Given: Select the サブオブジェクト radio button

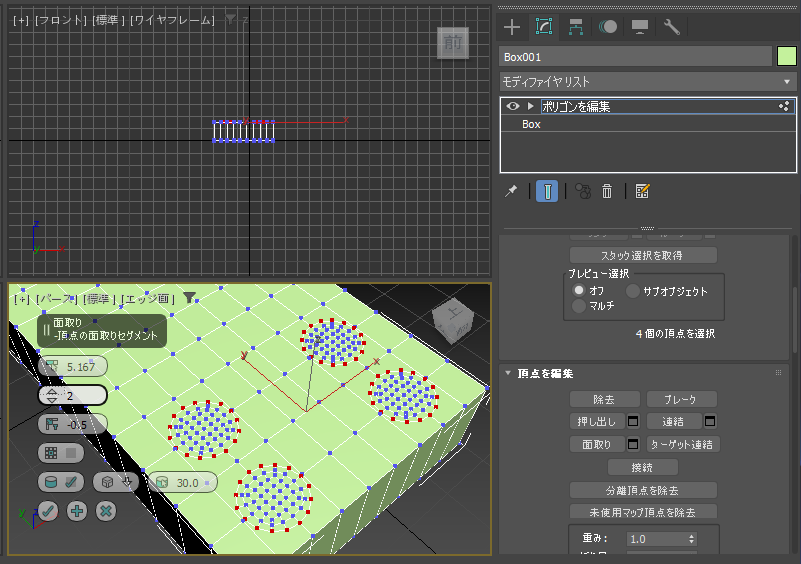Looking at the screenshot, I should pos(632,291).
